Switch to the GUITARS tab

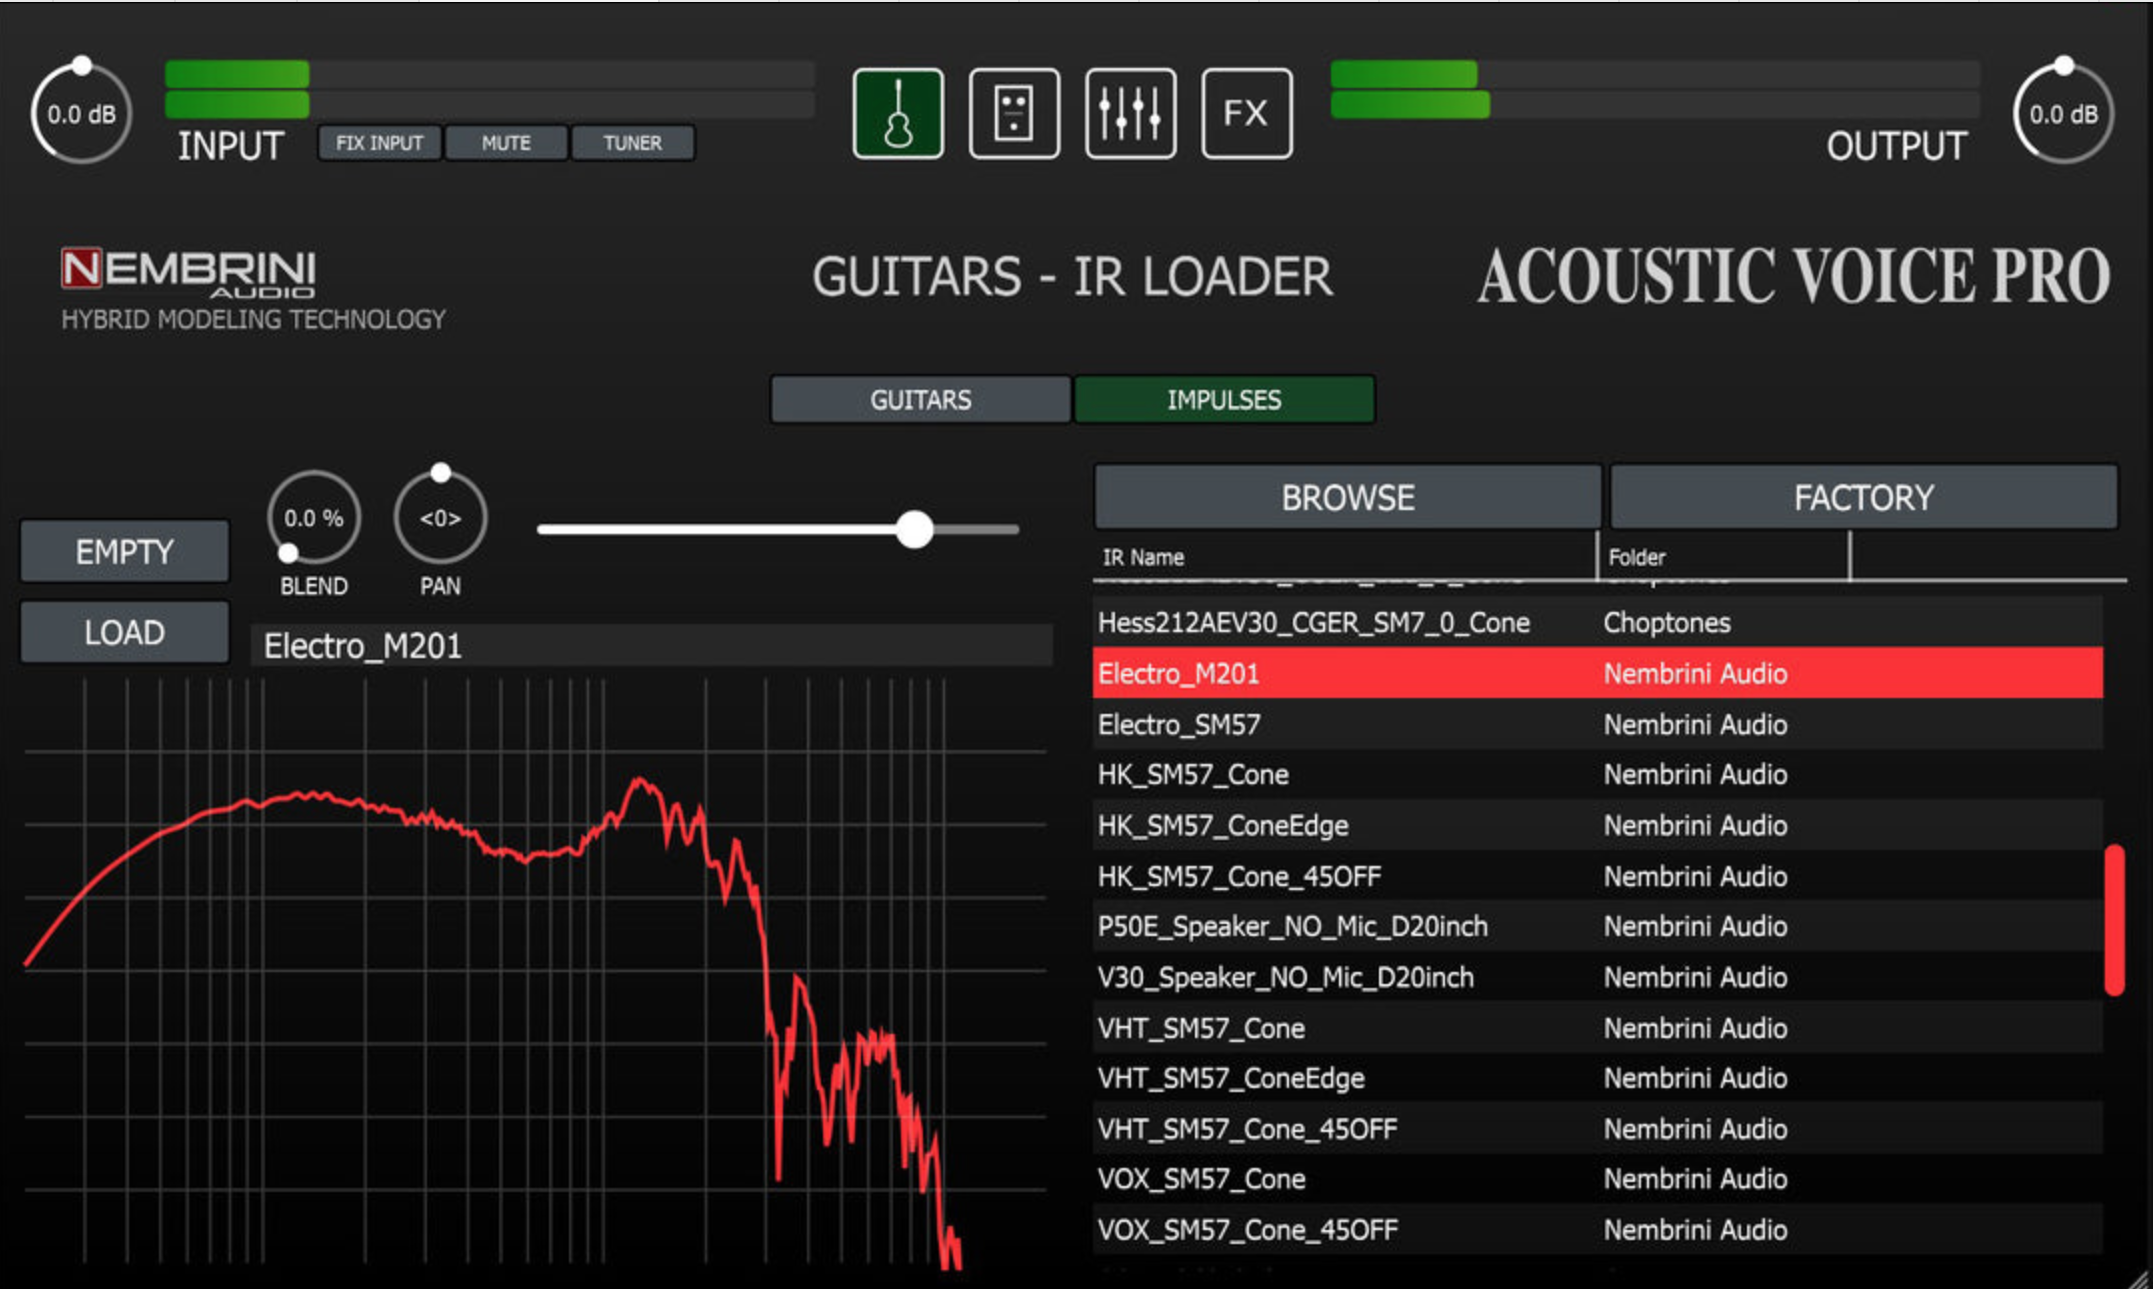tap(919, 399)
